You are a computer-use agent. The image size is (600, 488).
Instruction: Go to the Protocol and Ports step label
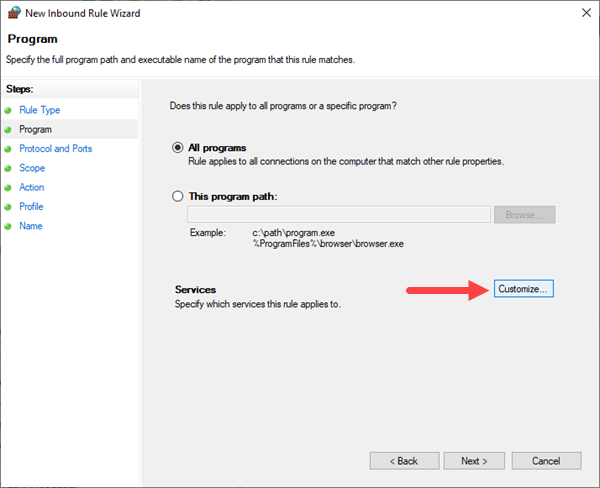pos(56,149)
